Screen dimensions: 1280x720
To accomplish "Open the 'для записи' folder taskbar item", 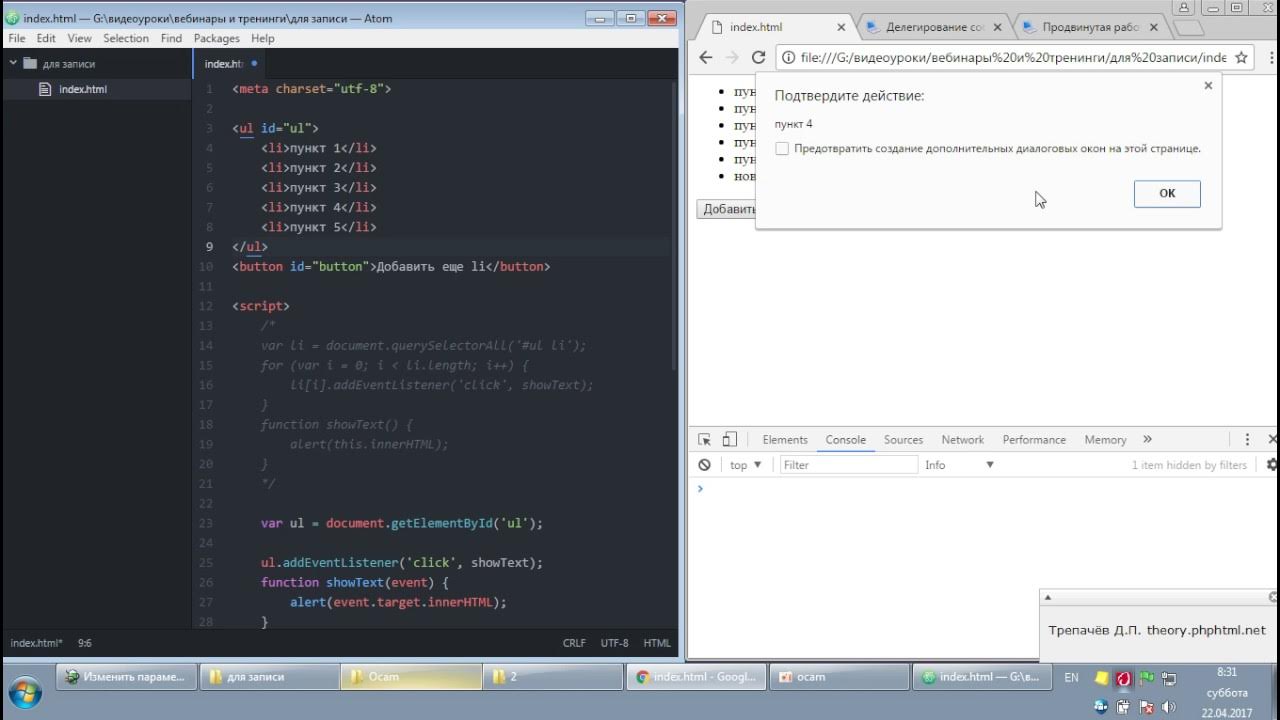I will coord(269,677).
